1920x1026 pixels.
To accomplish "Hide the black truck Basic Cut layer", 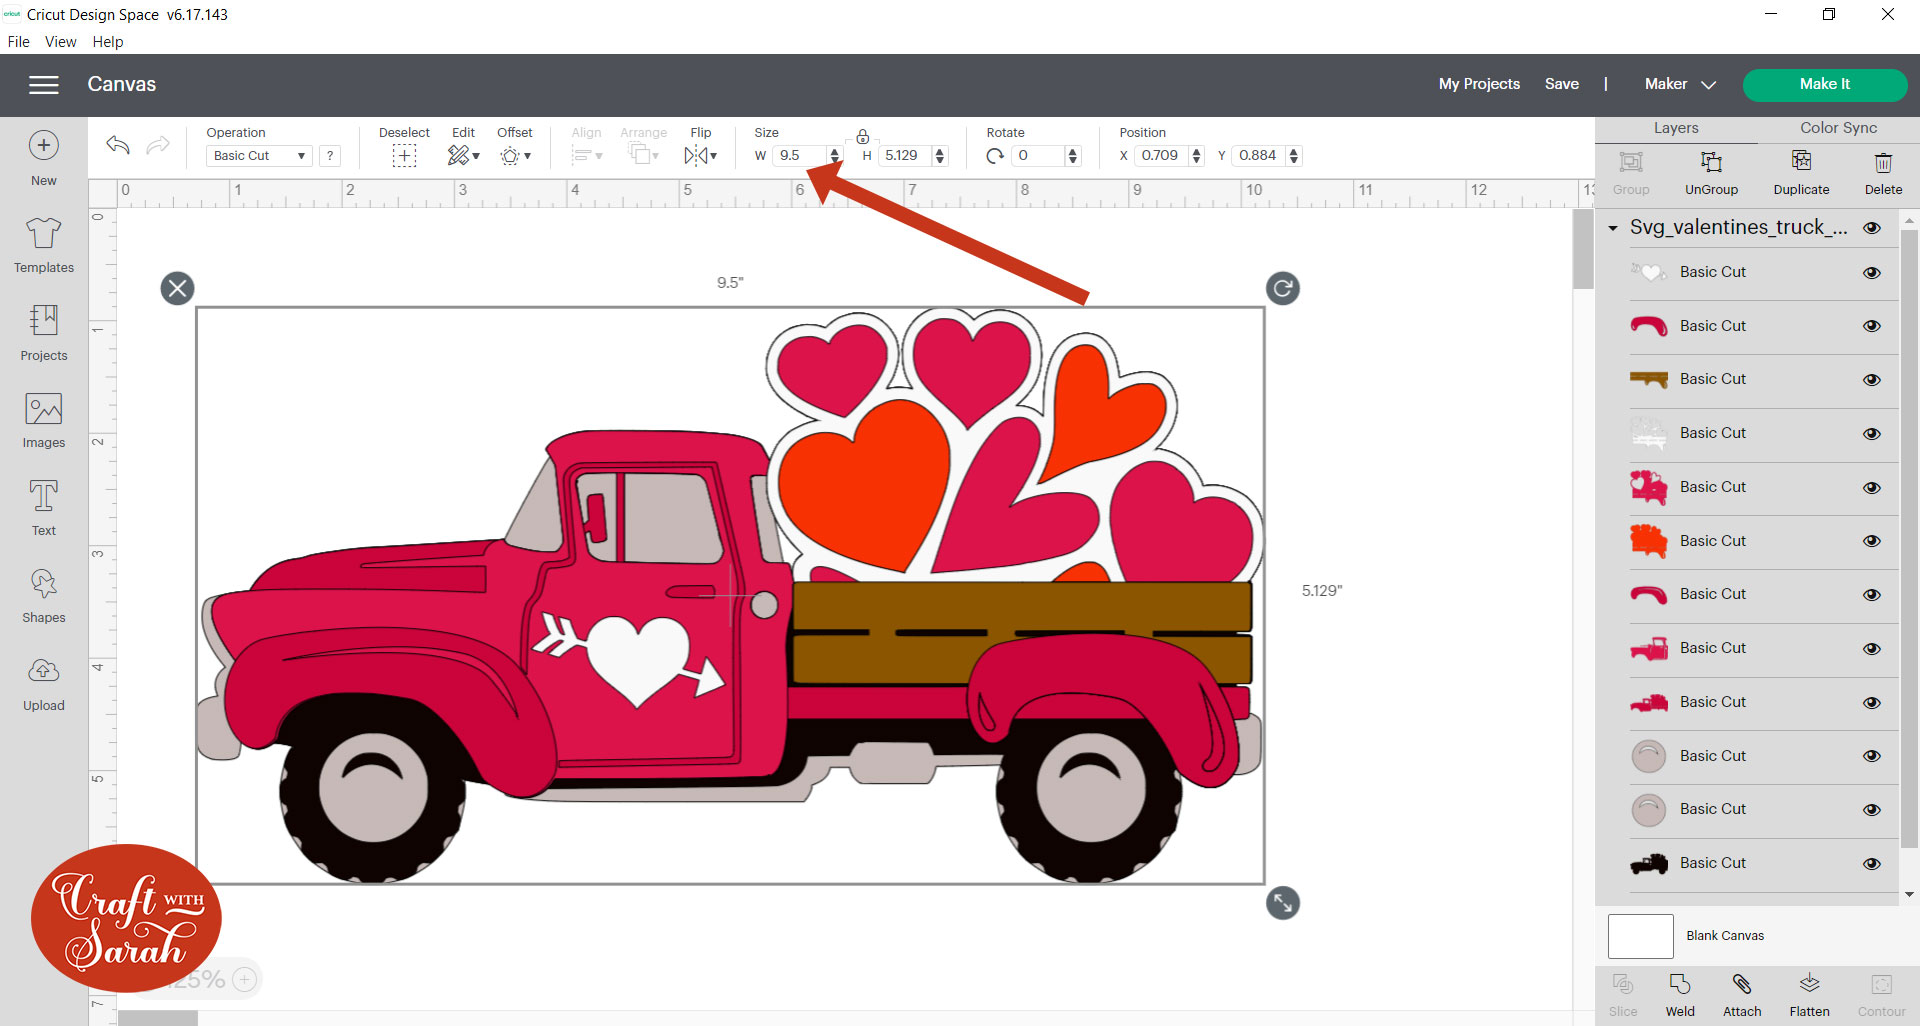I will click(x=1871, y=864).
